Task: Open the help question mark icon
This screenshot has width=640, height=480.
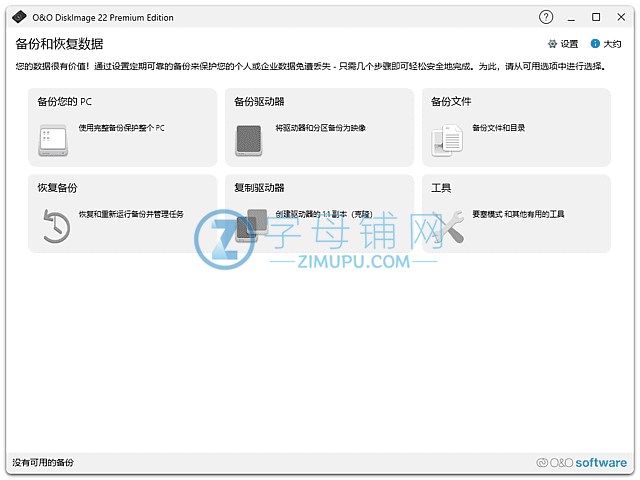Action: point(546,17)
